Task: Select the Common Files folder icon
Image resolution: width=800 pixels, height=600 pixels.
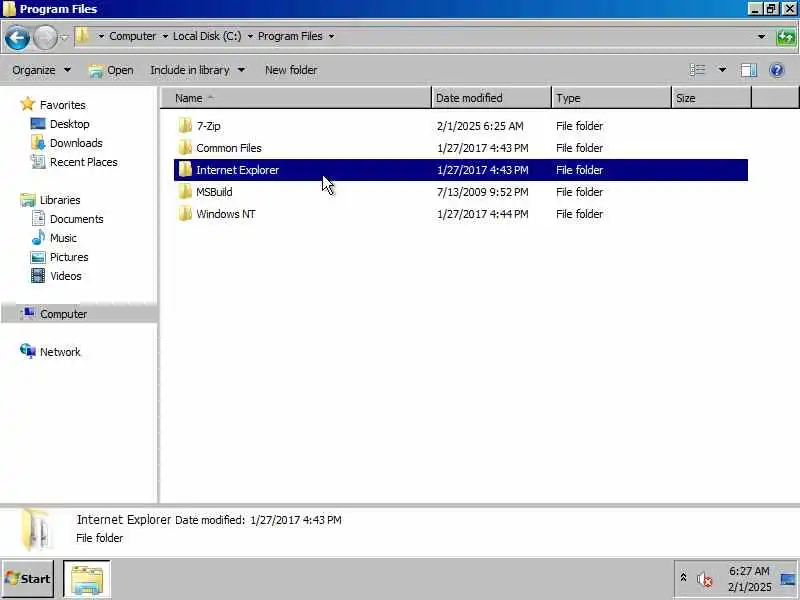Action: pos(185,147)
